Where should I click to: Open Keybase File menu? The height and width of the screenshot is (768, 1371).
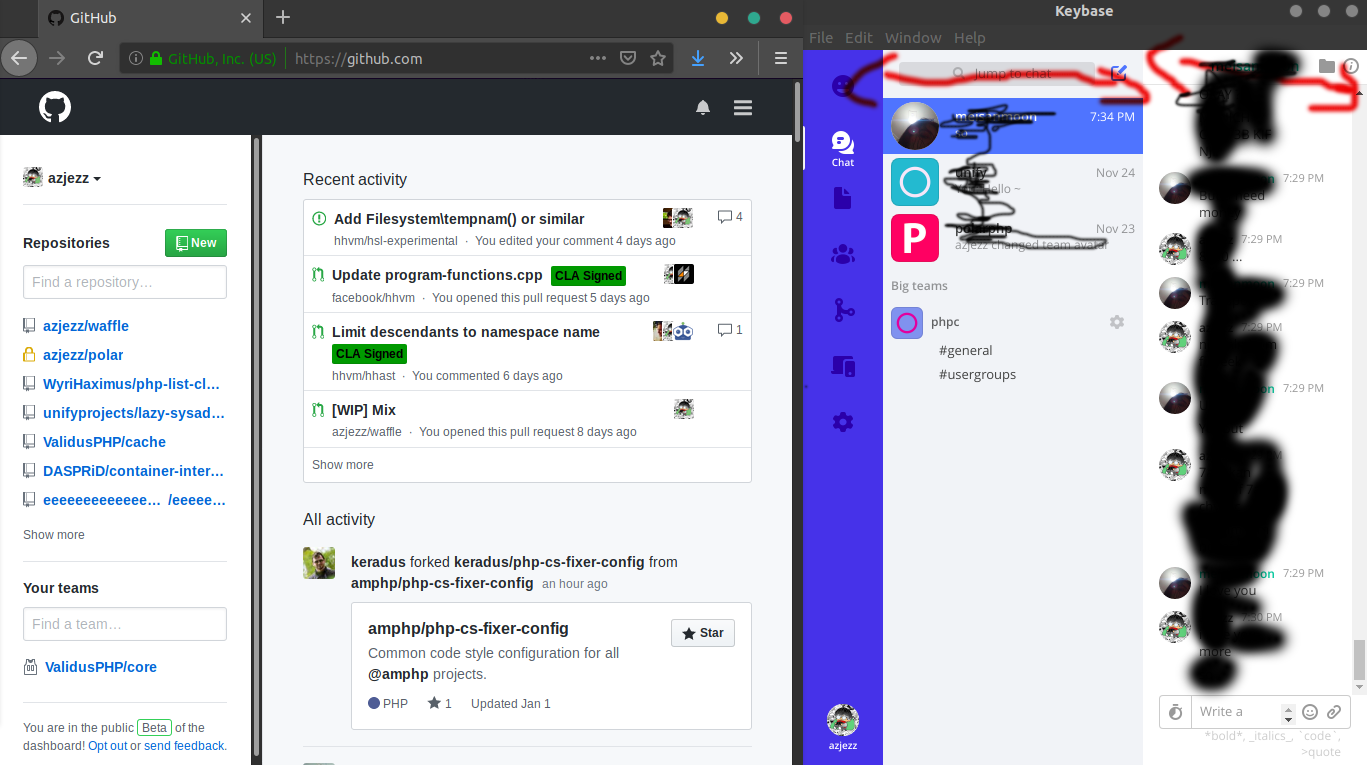tap(821, 37)
